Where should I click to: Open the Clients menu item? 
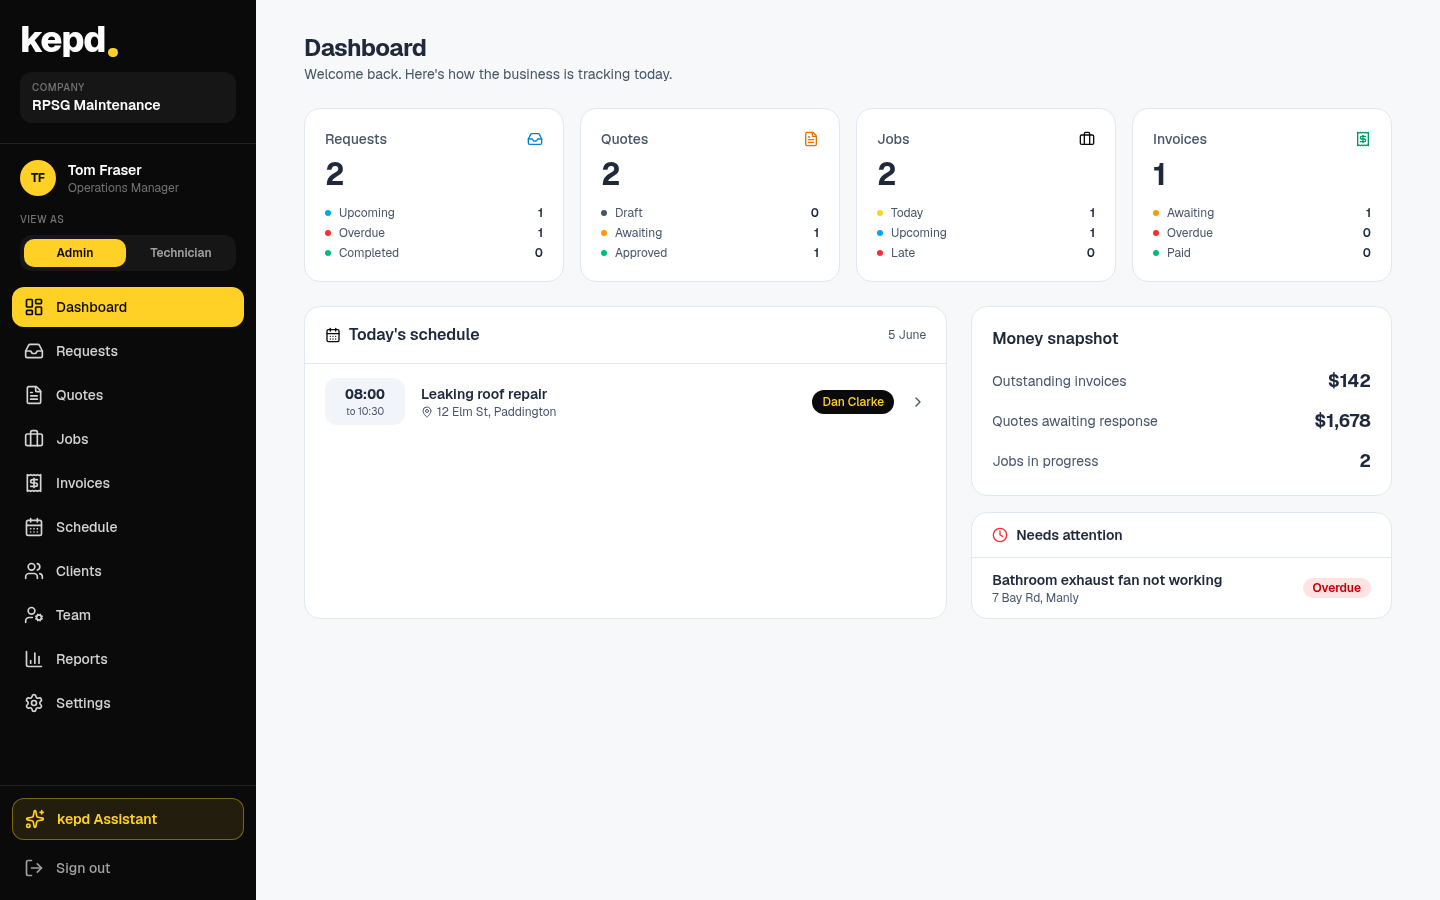(128, 571)
